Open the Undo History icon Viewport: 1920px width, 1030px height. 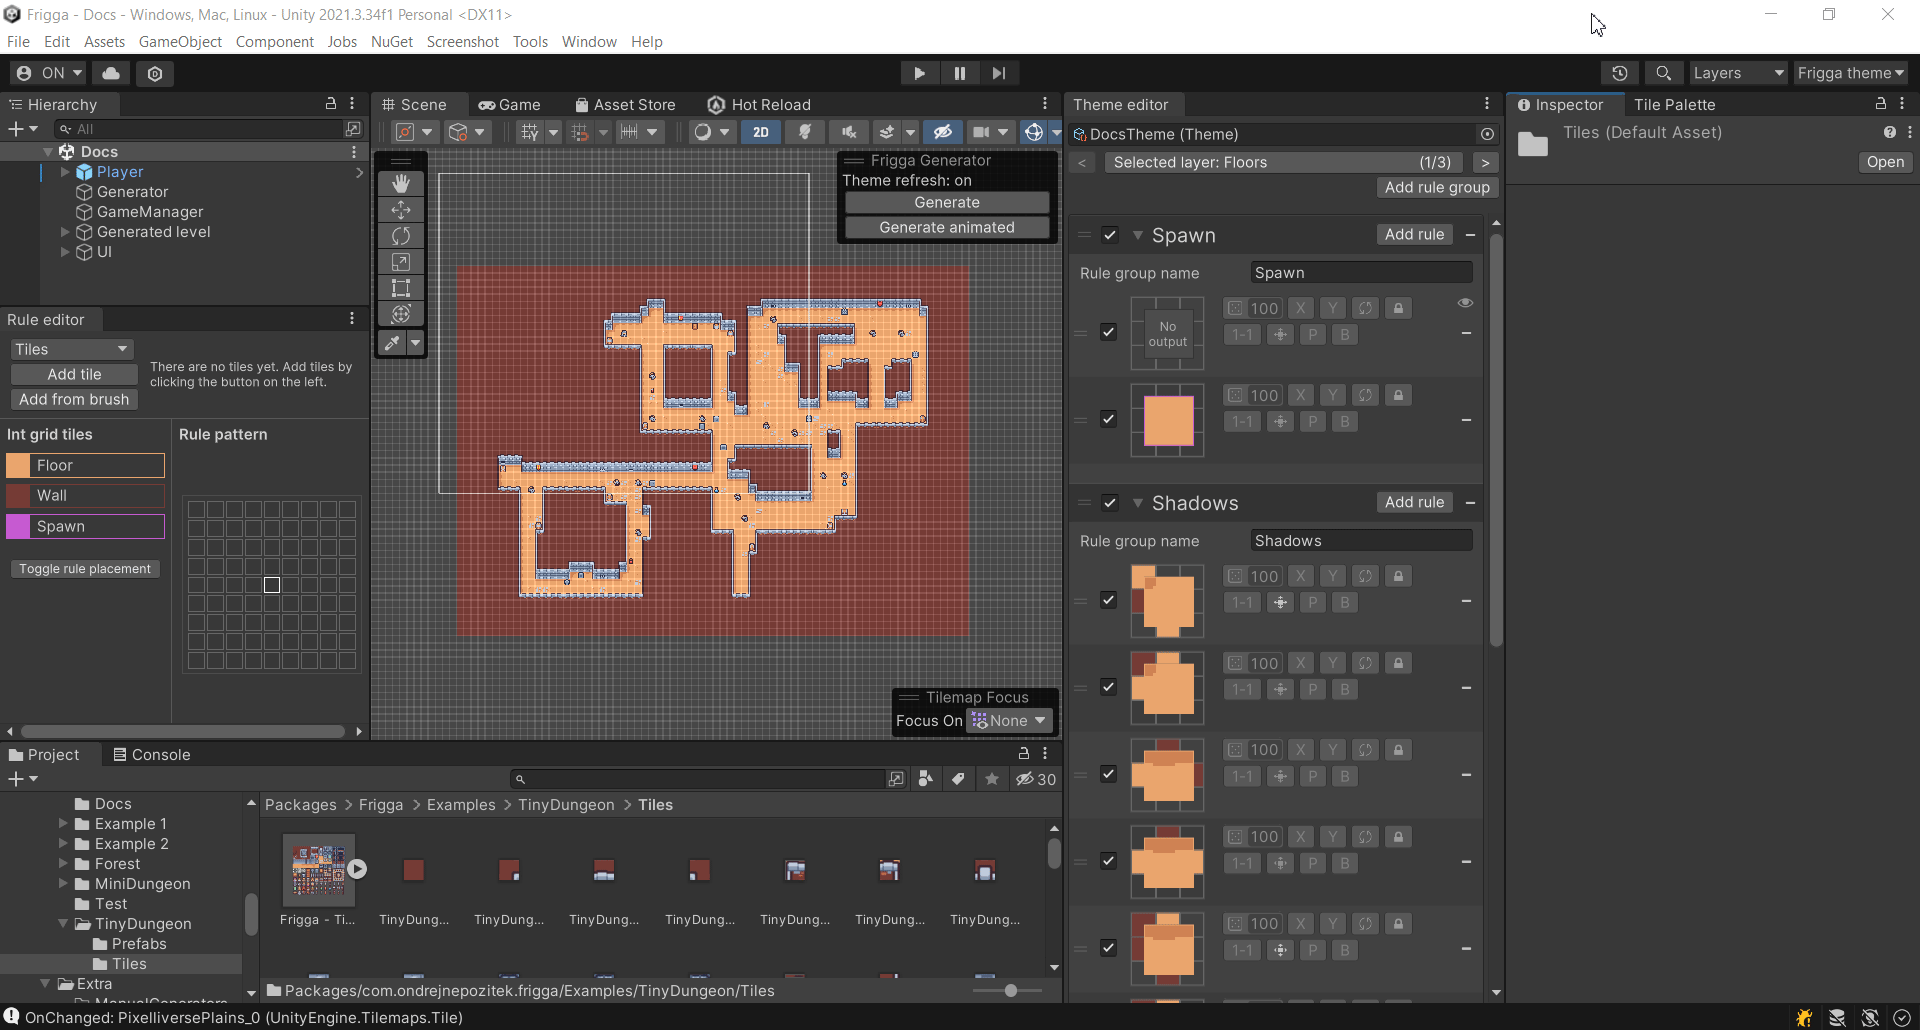point(1620,73)
